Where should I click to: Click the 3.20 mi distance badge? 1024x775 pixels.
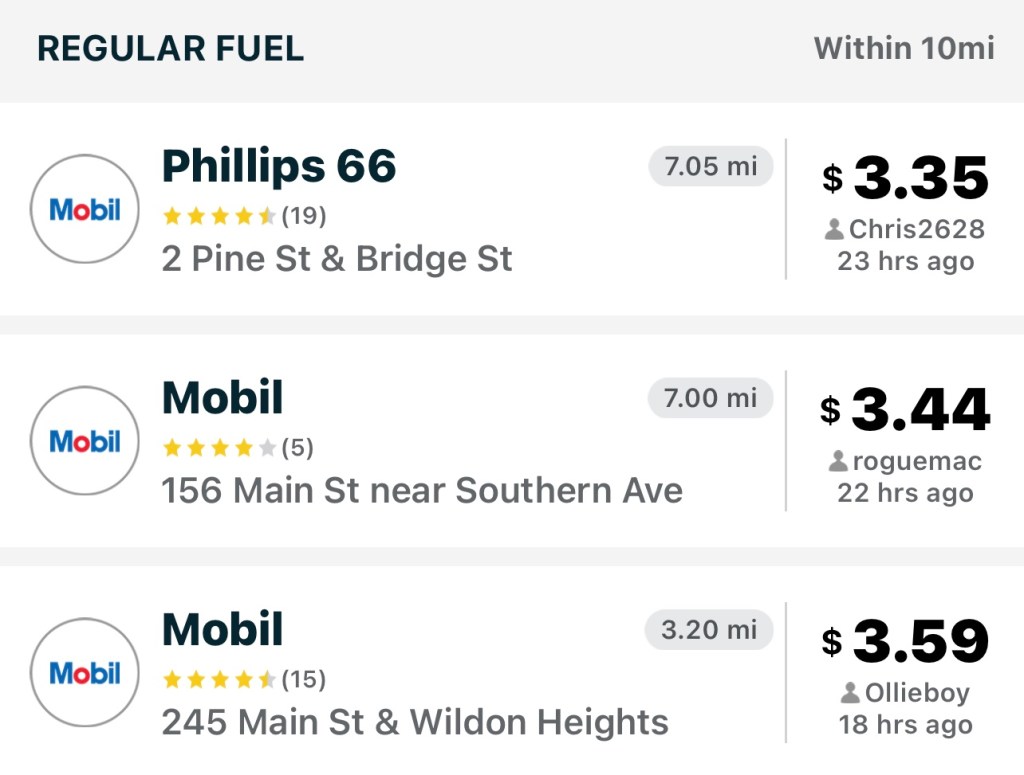(x=709, y=630)
